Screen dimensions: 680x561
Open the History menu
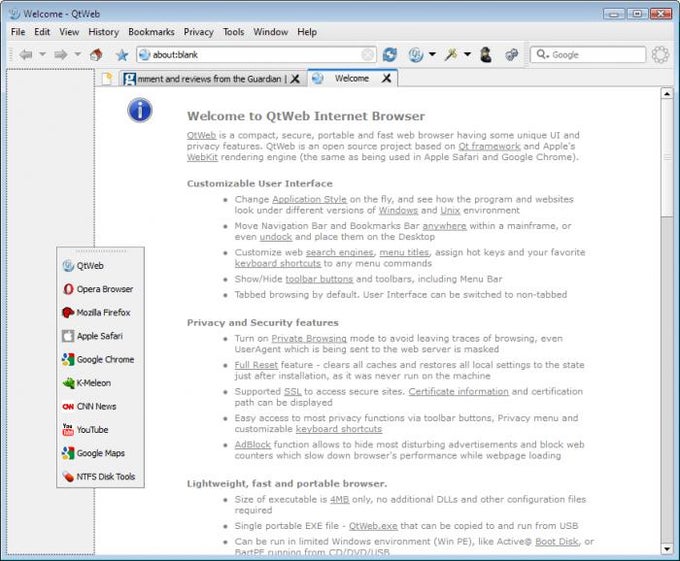[103, 32]
